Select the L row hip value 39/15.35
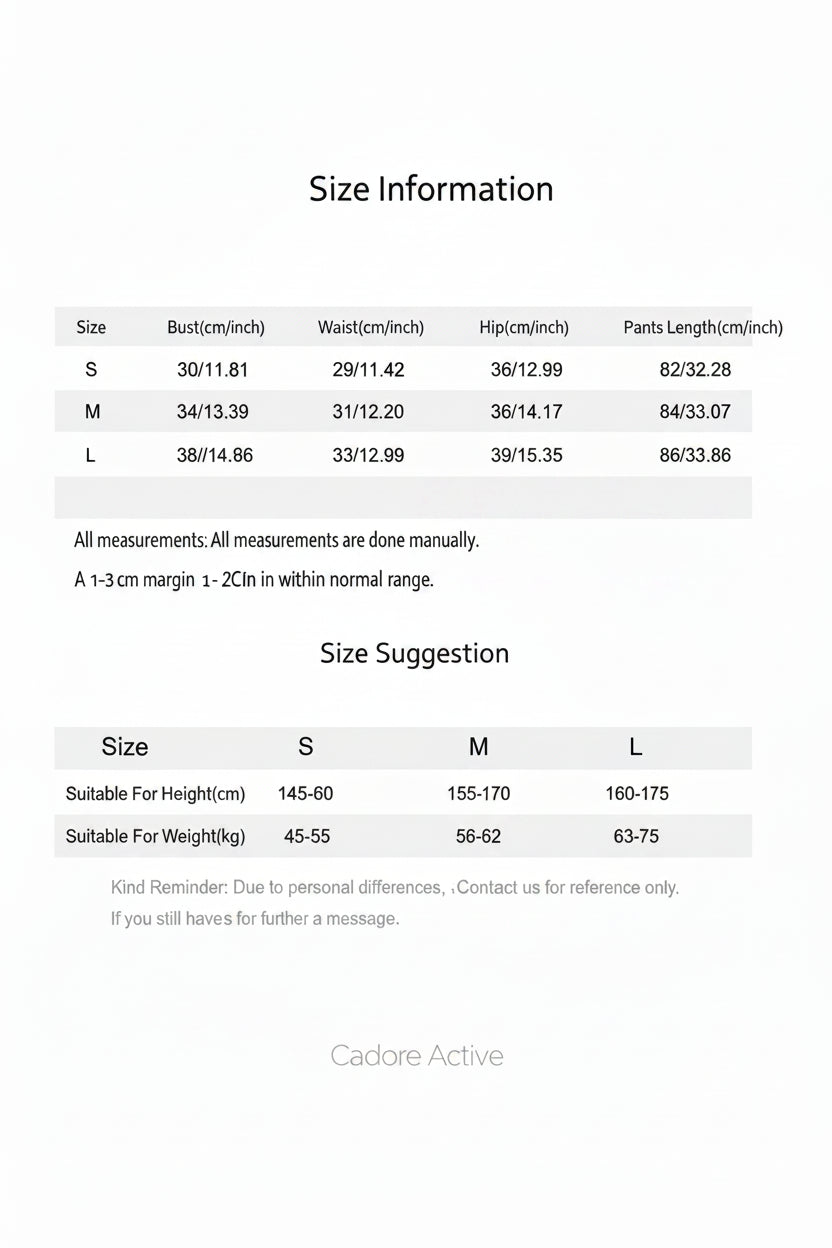This screenshot has height=1248, width=832. [x=526, y=455]
